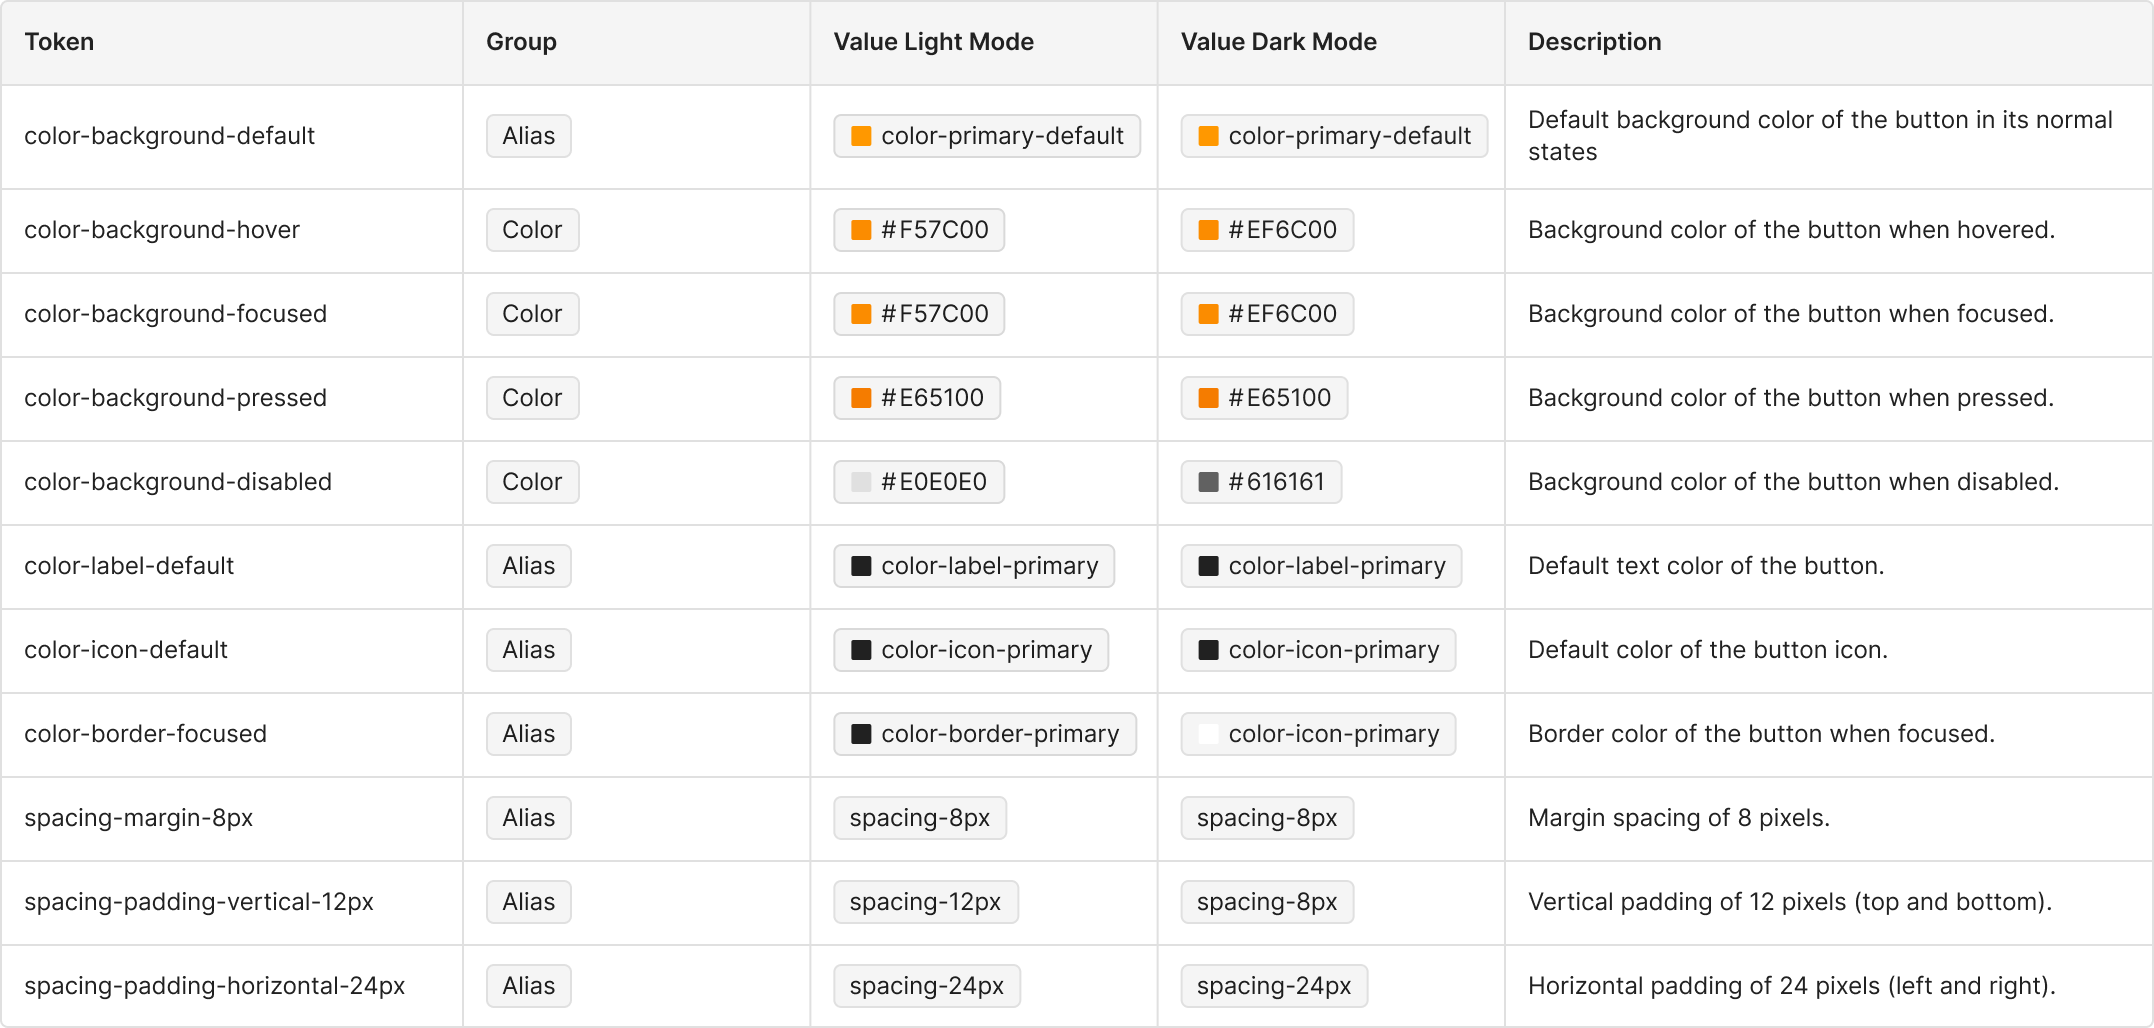Click the dark-mode color-label-primary black swatch
Image resolution: width=2154 pixels, height=1028 pixels.
pyautogui.click(x=1208, y=566)
